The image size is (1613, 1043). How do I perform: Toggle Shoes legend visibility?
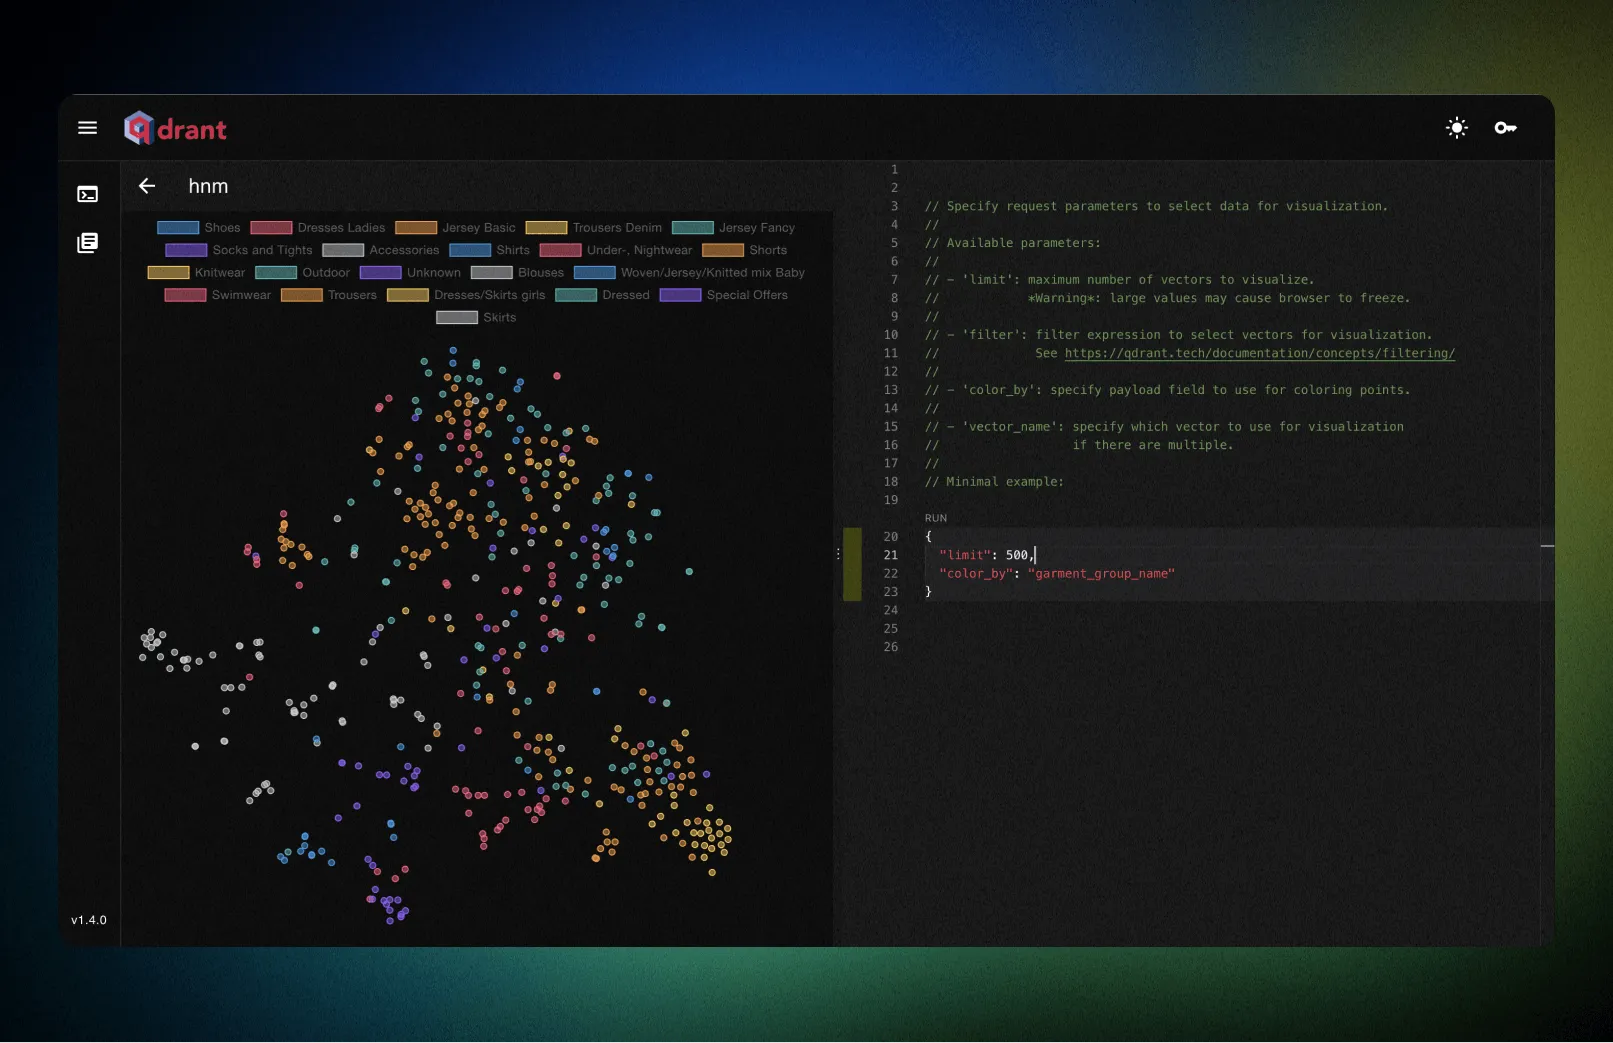point(199,228)
